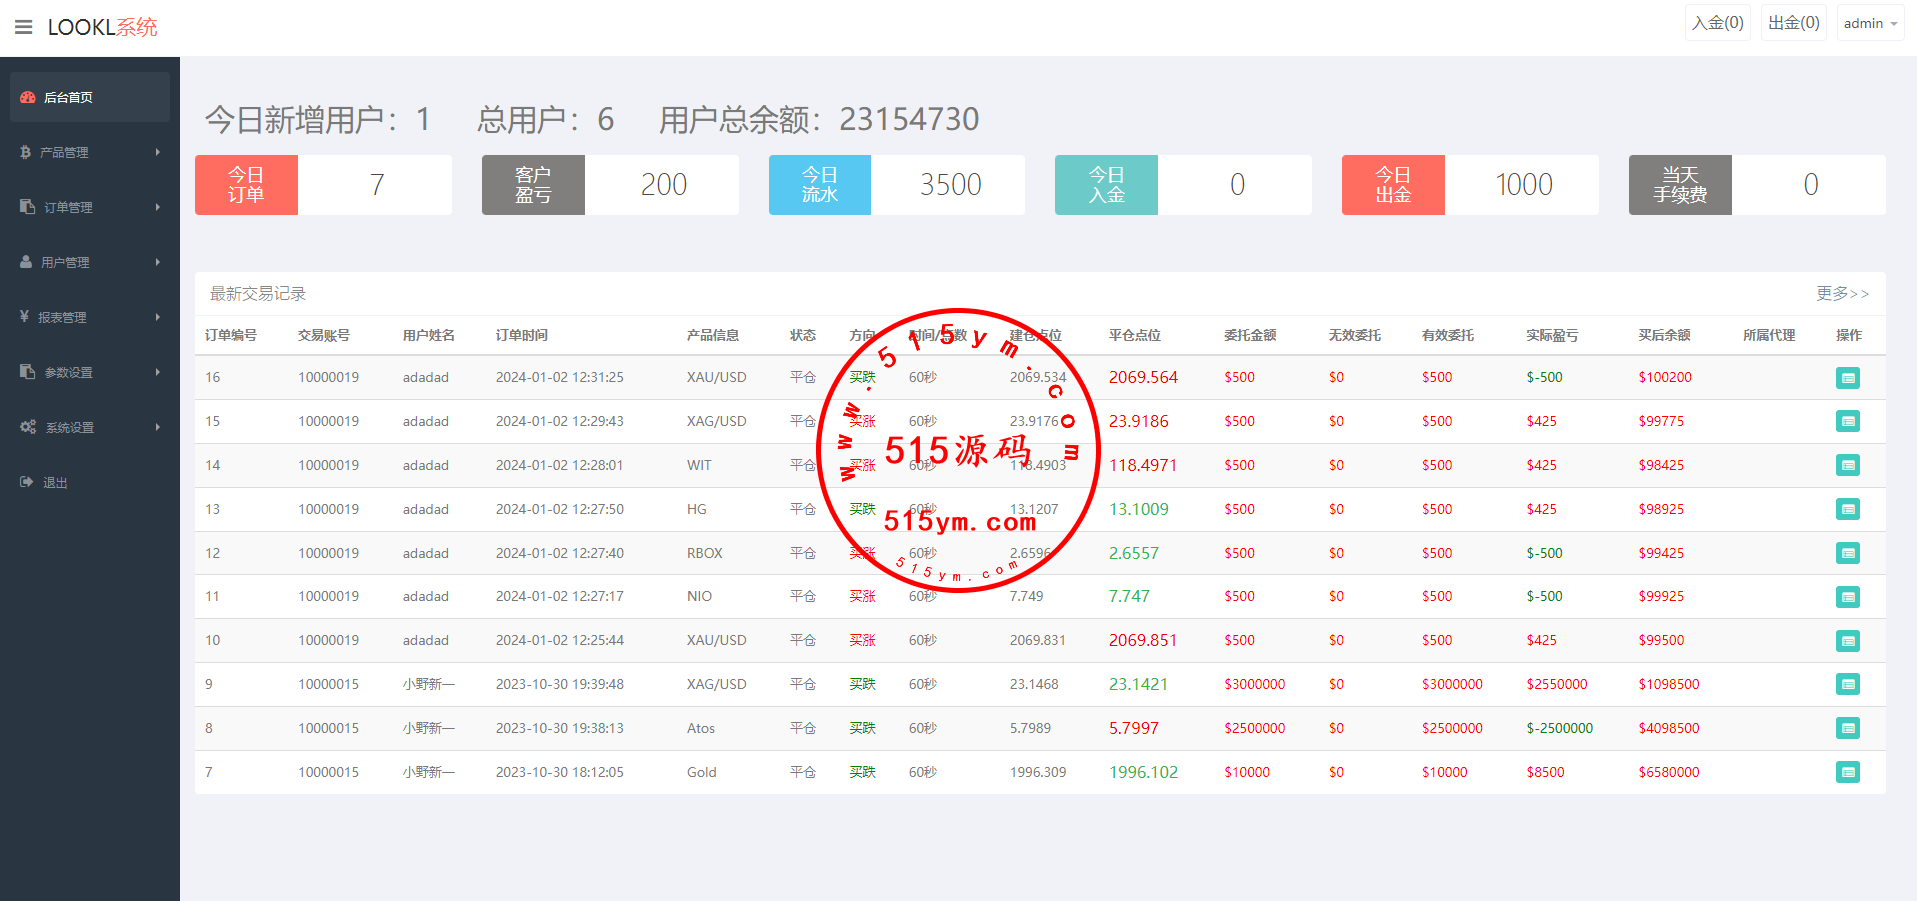Open details icon for order 16

[1847, 378]
